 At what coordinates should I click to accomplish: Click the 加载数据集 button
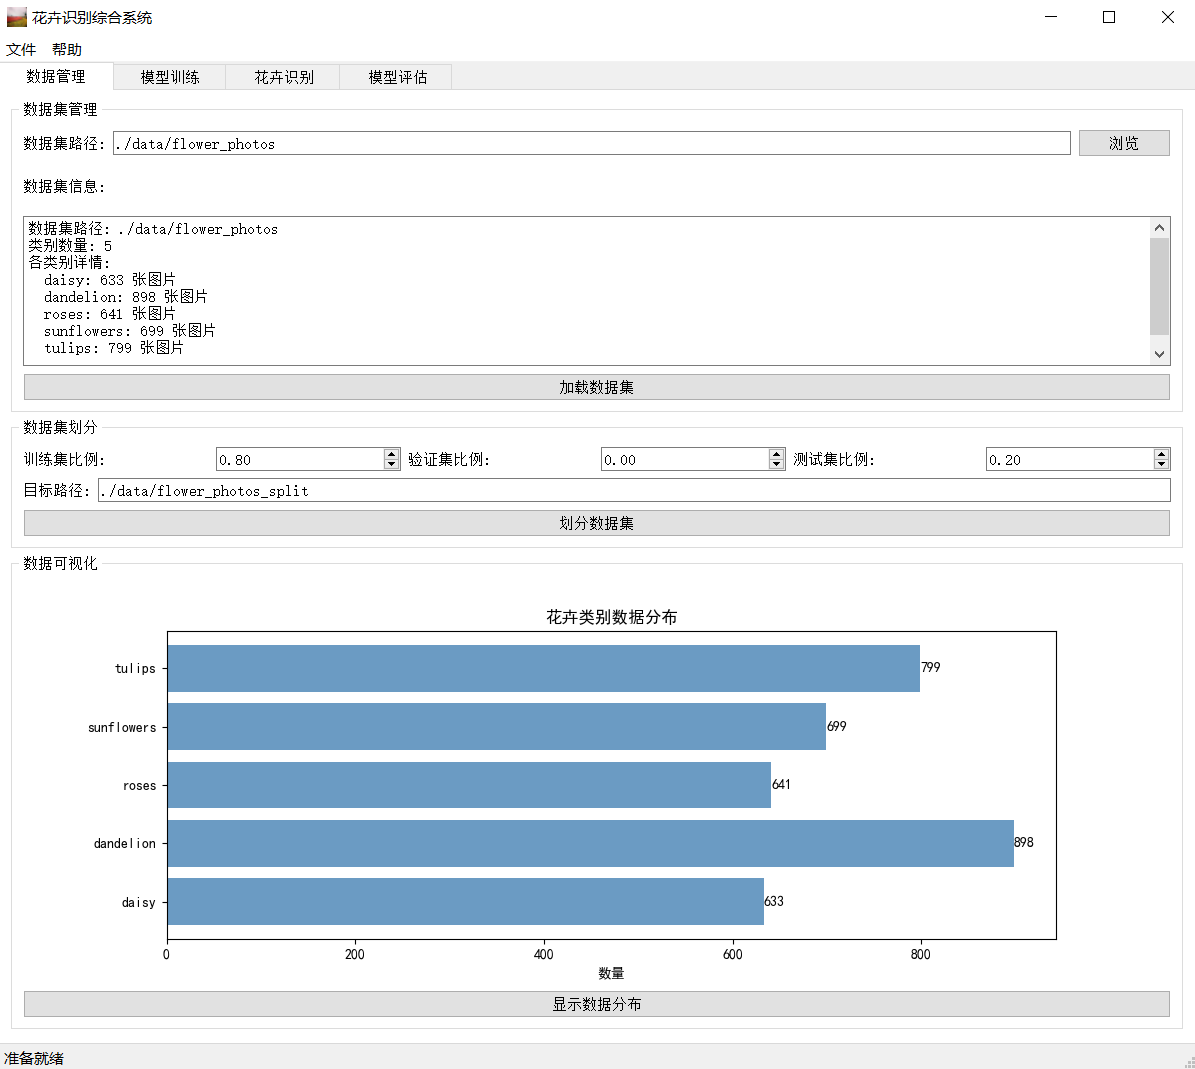coord(597,387)
